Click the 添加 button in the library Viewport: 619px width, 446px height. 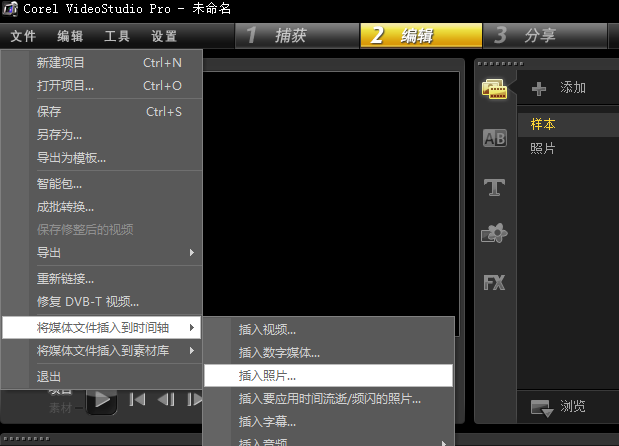click(572, 88)
